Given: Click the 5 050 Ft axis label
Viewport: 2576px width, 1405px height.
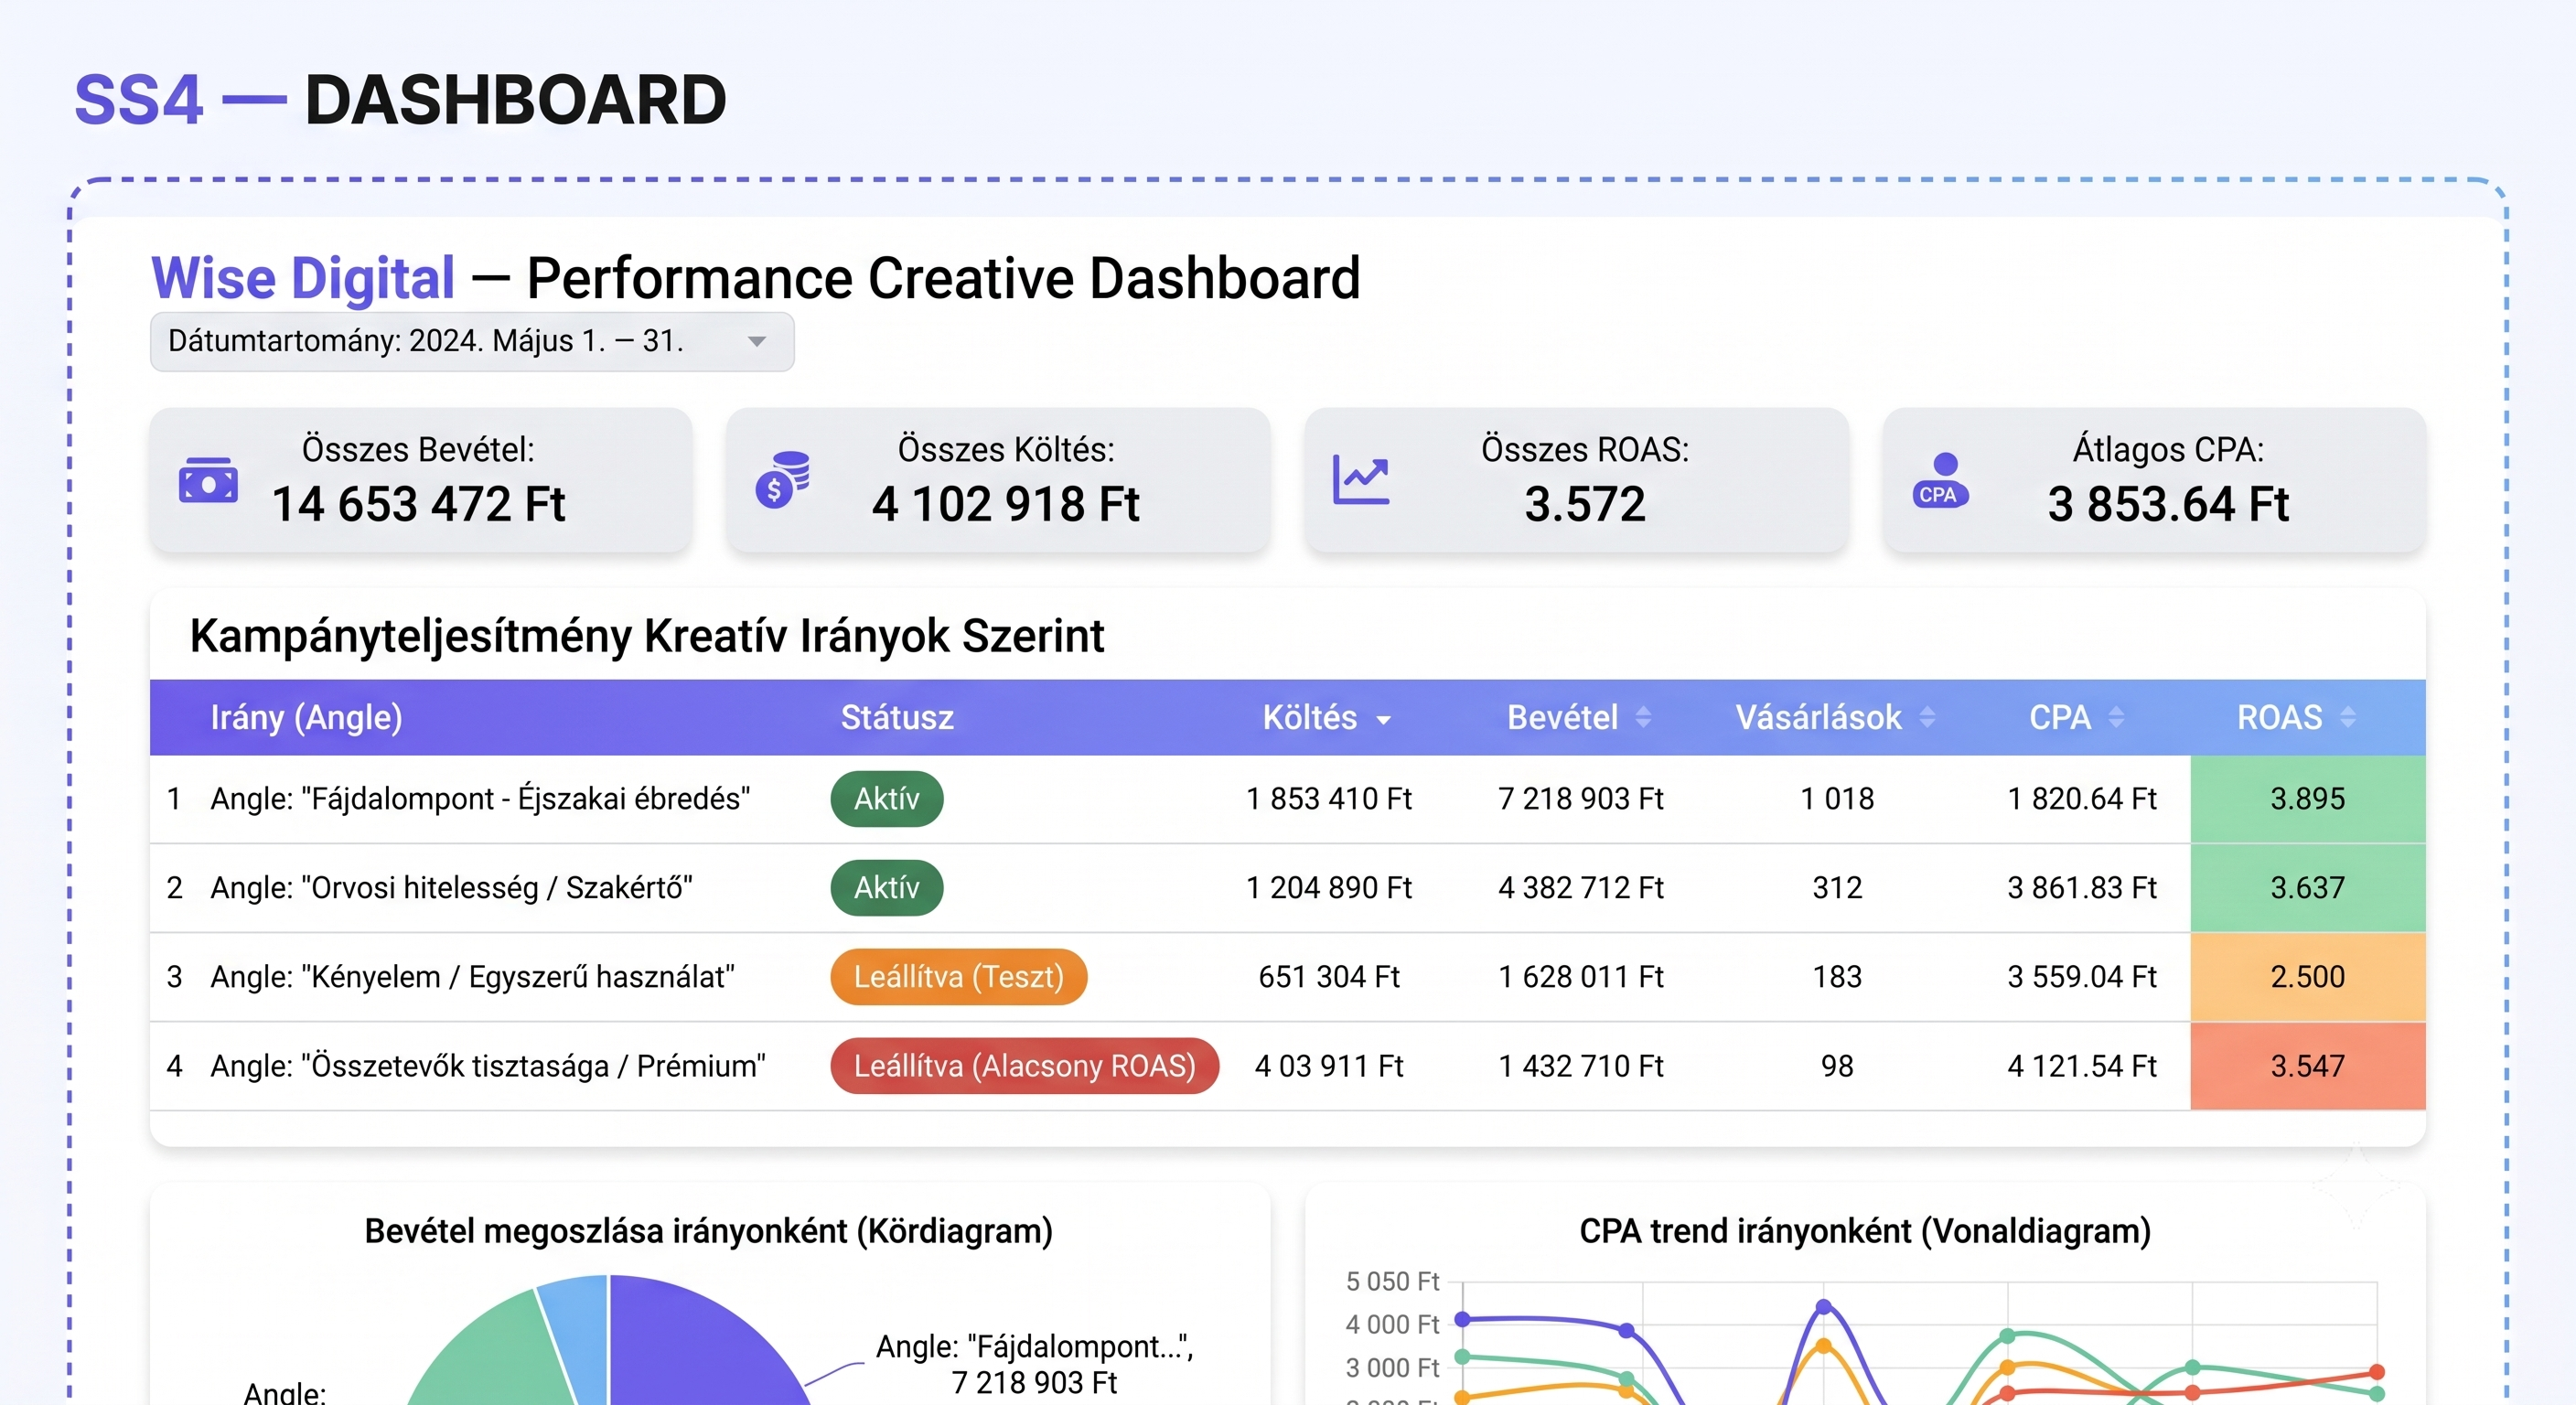Looking at the screenshot, I should click(x=1392, y=1282).
